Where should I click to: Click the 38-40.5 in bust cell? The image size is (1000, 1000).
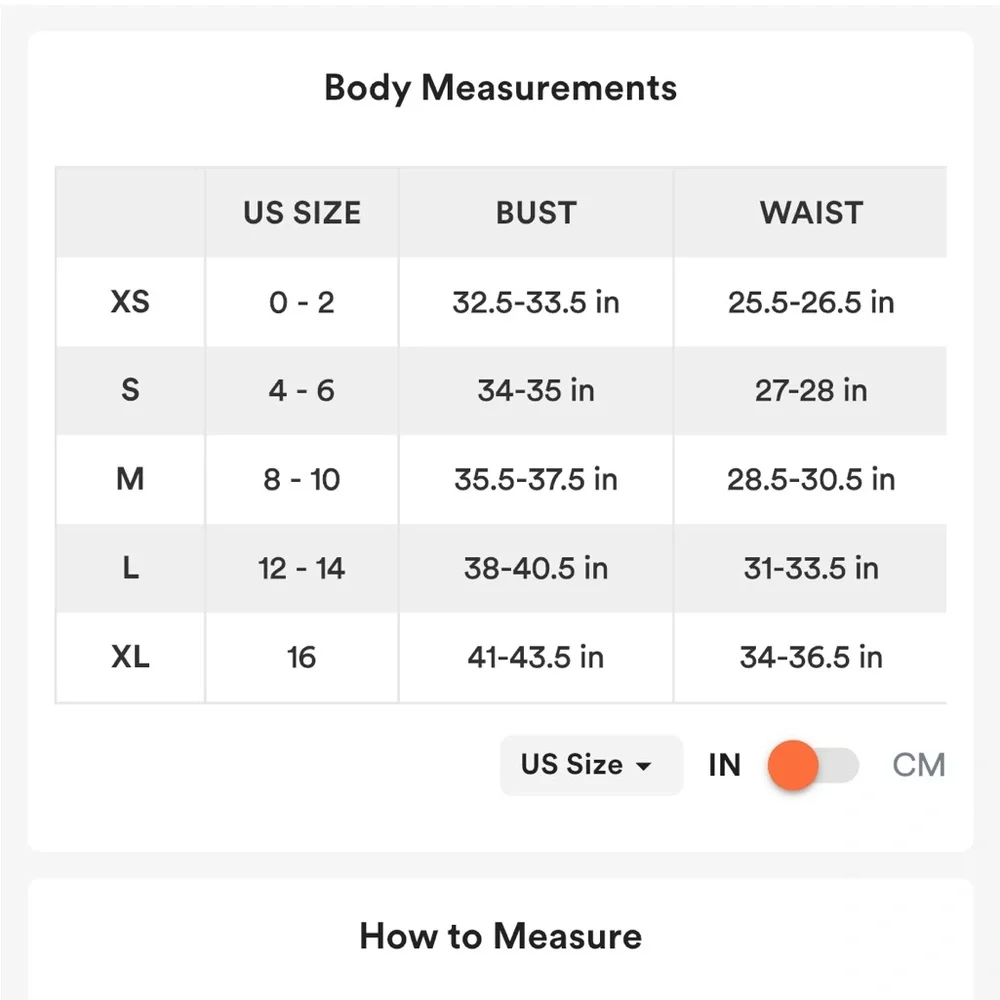(x=536, y=569)
